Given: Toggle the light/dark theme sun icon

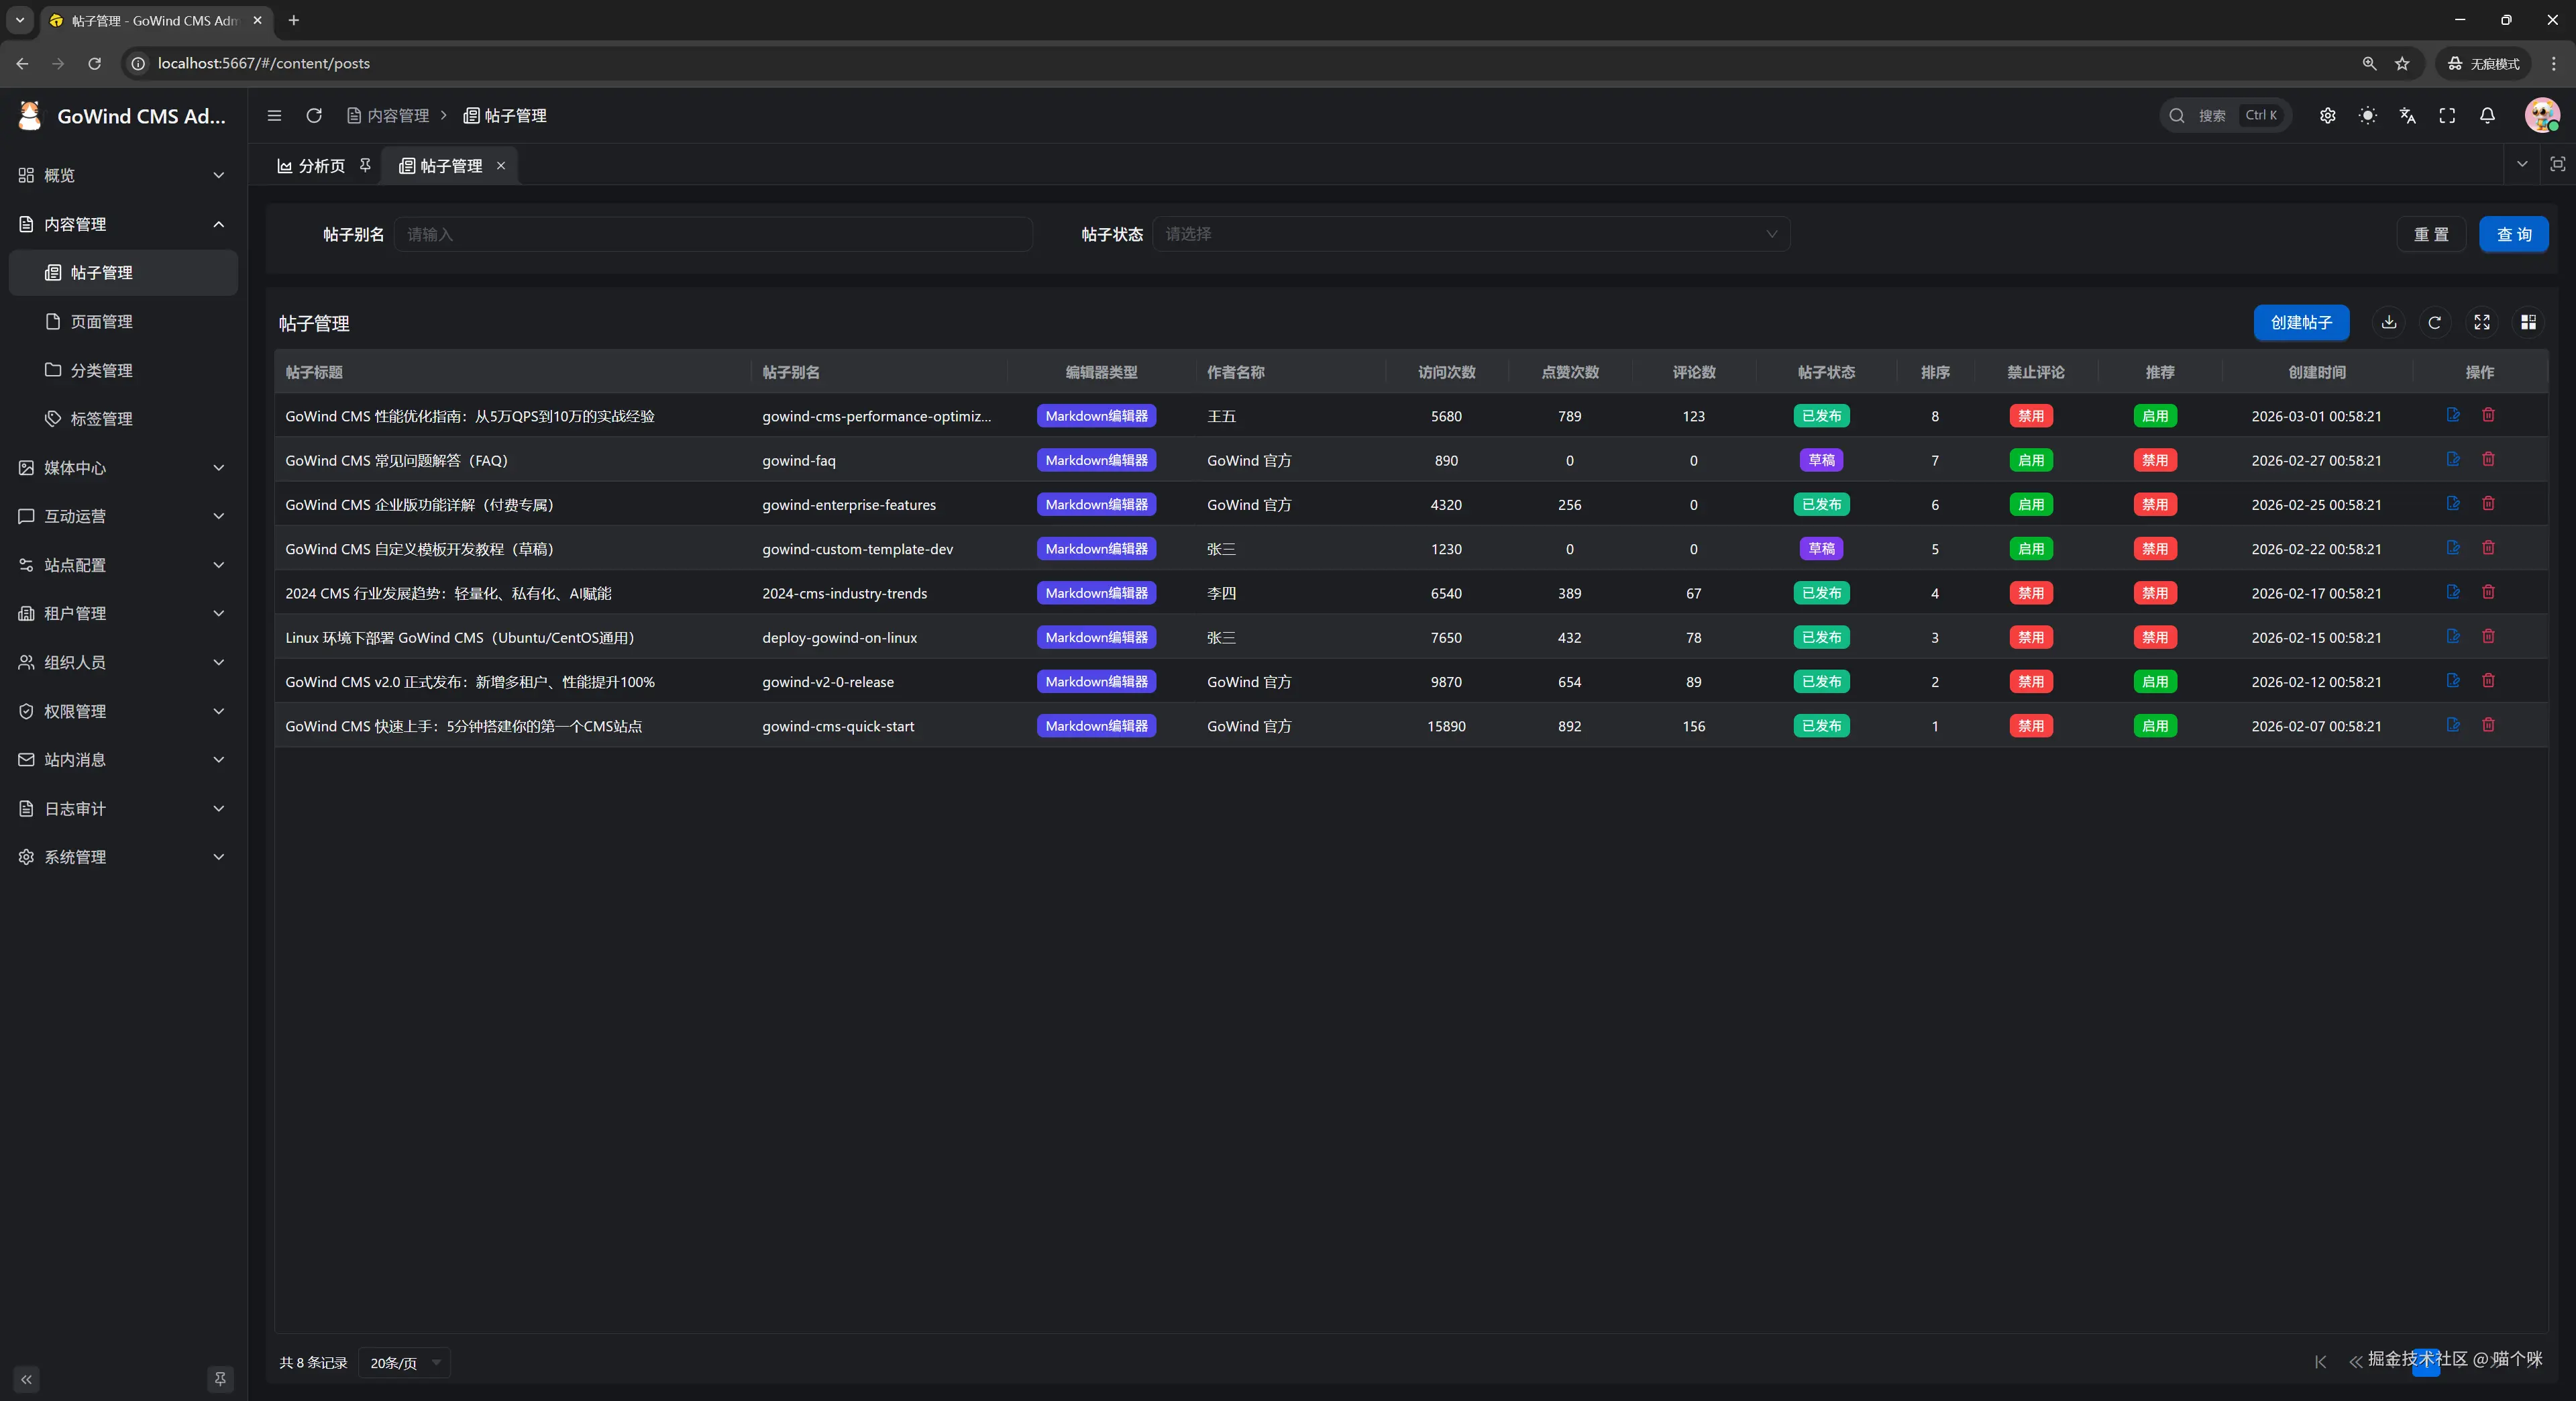Looking at the screenshot, I should point(2367,116).
